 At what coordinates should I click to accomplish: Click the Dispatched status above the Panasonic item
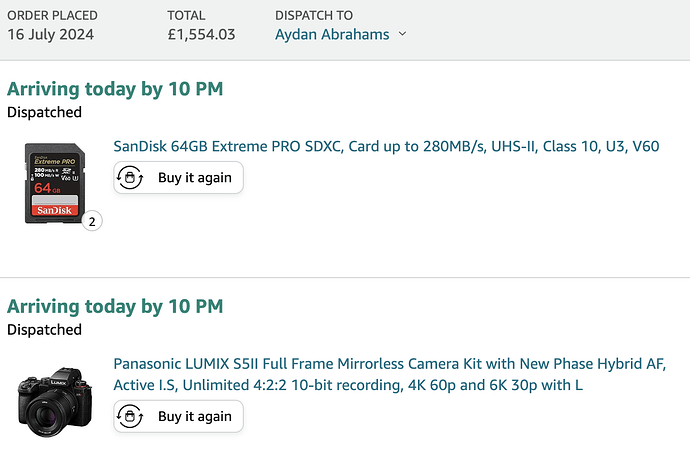tap(44, 330)
